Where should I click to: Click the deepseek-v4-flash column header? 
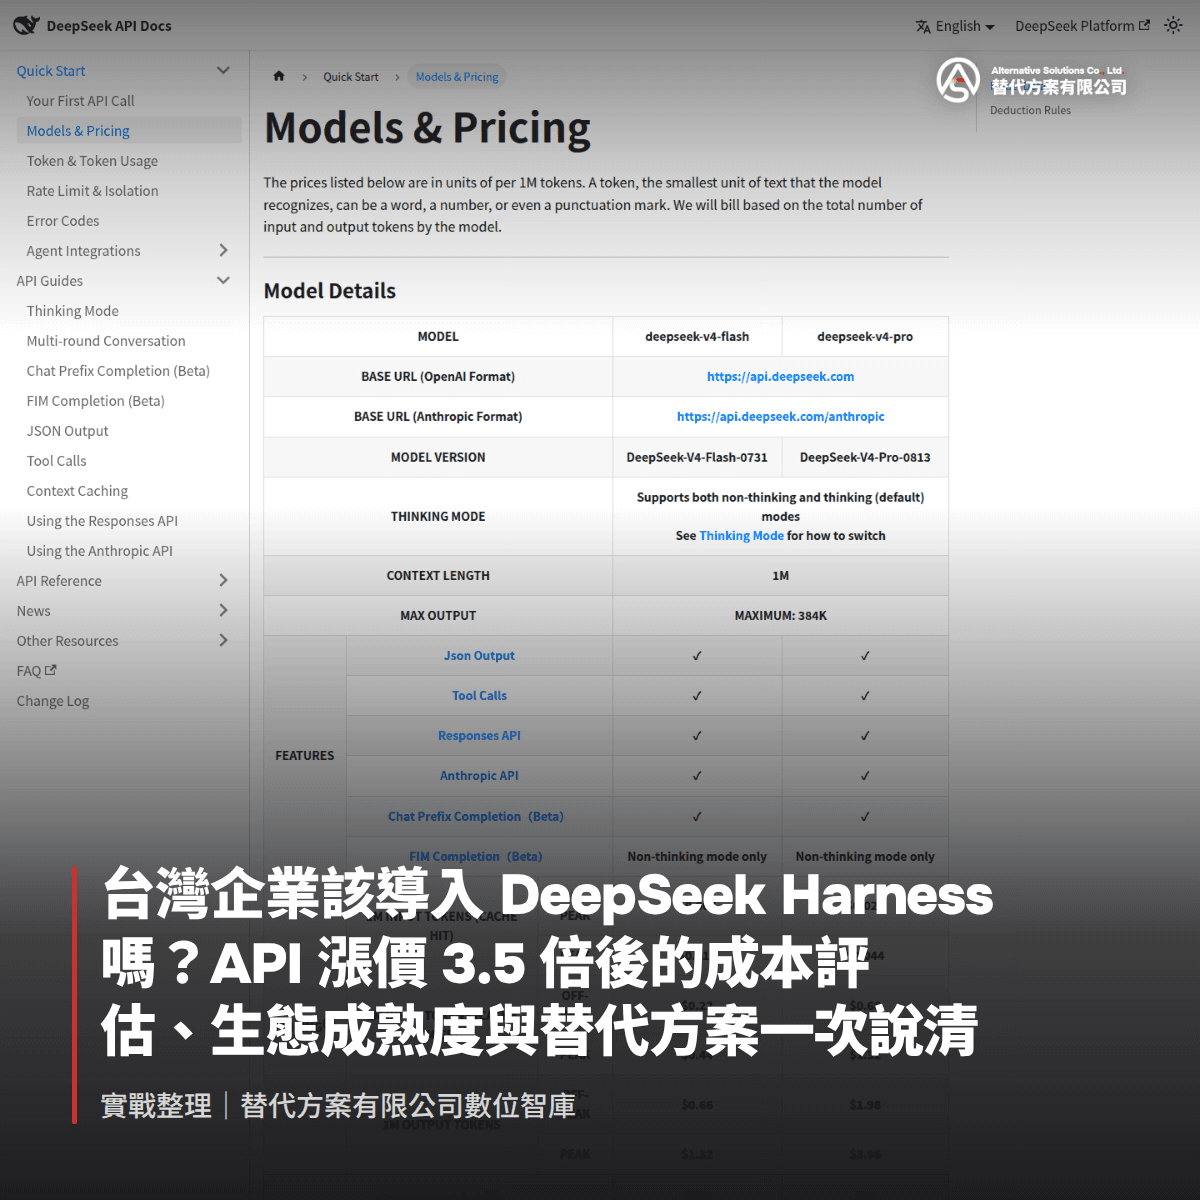pos(697,337)
